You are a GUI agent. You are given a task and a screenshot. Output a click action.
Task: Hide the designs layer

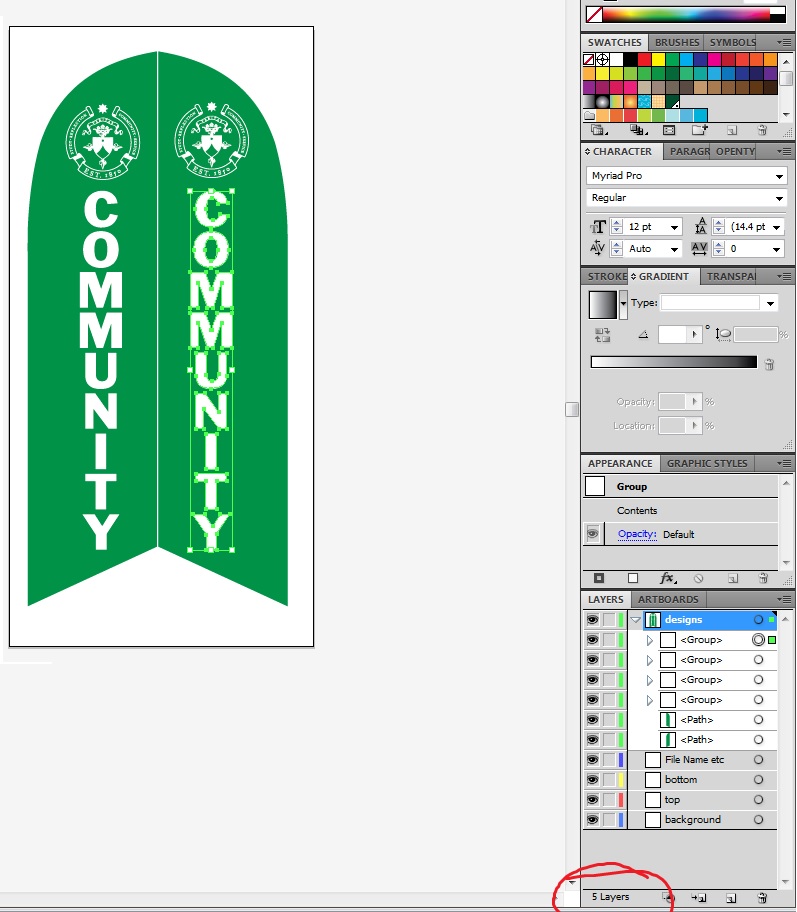592,620
